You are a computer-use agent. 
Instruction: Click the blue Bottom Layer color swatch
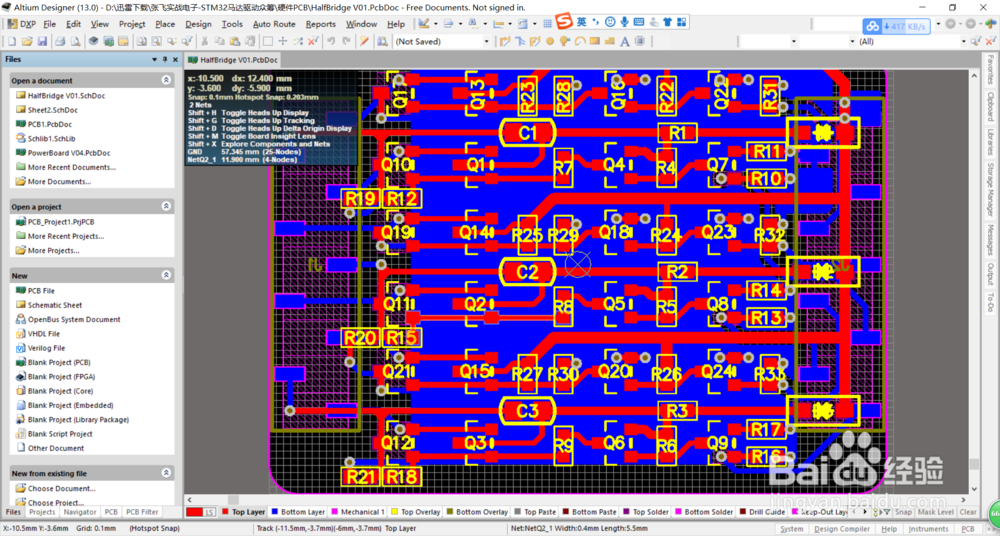[276, 512]
